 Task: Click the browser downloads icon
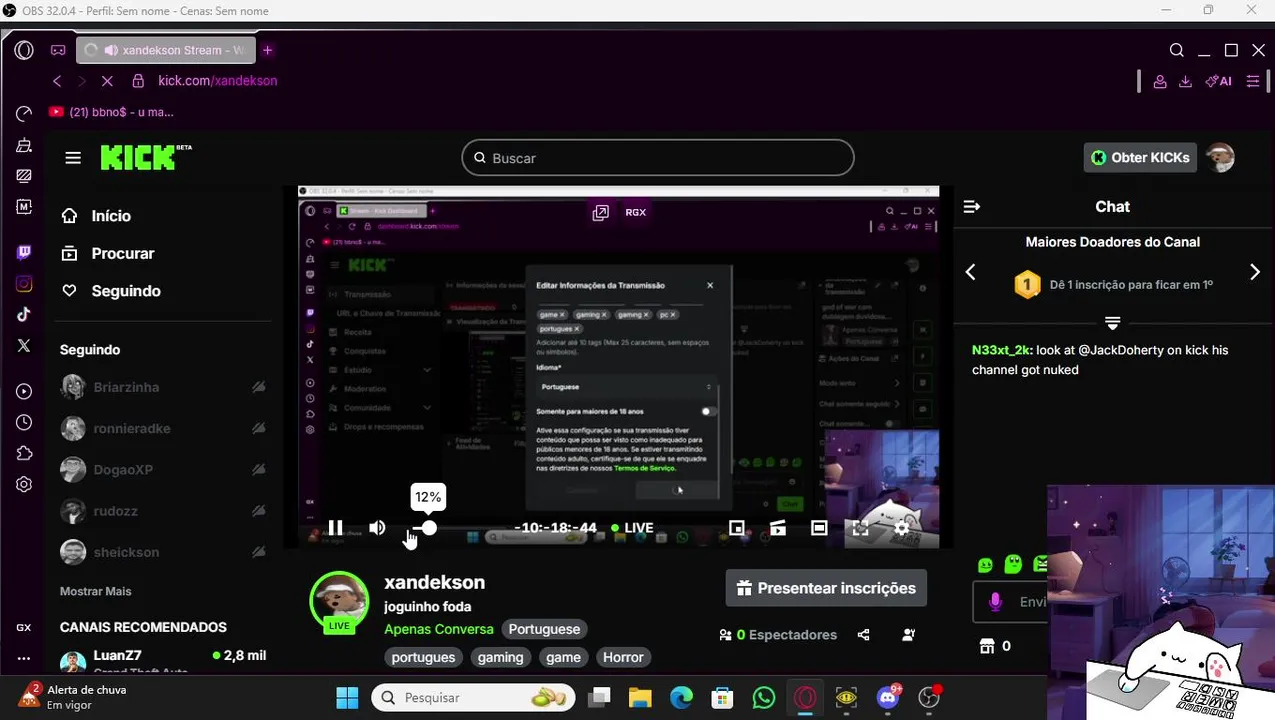pos(1185,81)
